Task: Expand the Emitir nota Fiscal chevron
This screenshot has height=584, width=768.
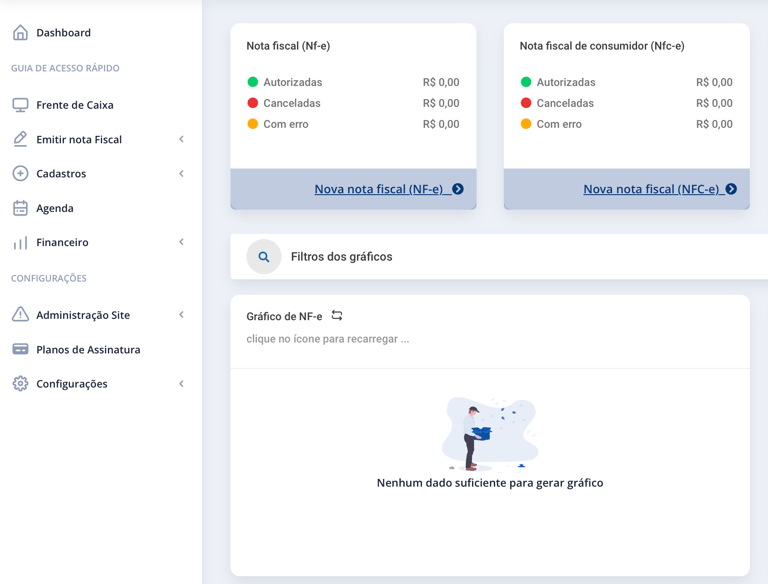Action: click(181, 139)
